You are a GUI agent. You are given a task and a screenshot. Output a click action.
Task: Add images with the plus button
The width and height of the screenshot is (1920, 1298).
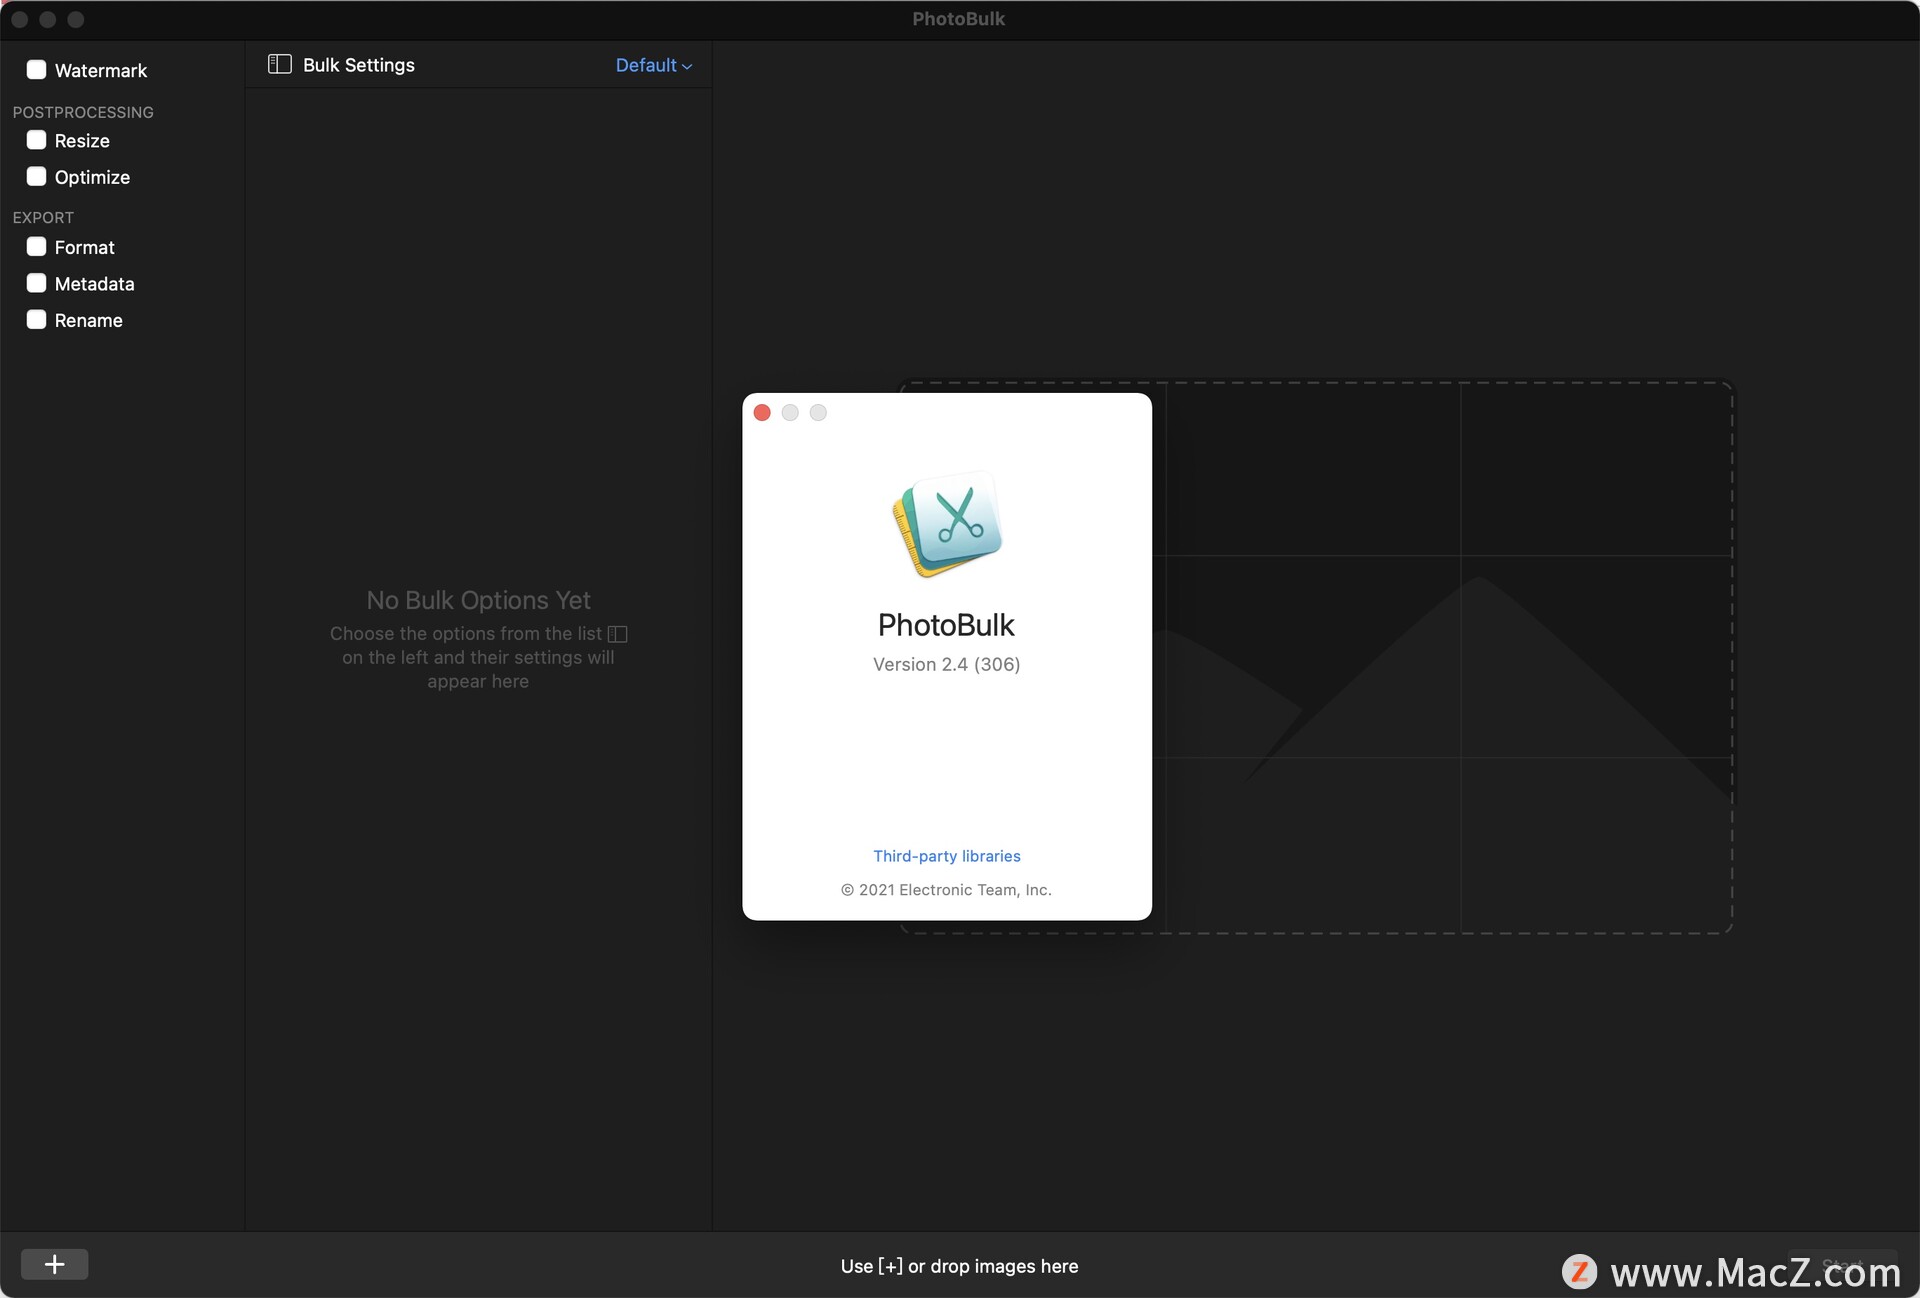[54, 1264]
